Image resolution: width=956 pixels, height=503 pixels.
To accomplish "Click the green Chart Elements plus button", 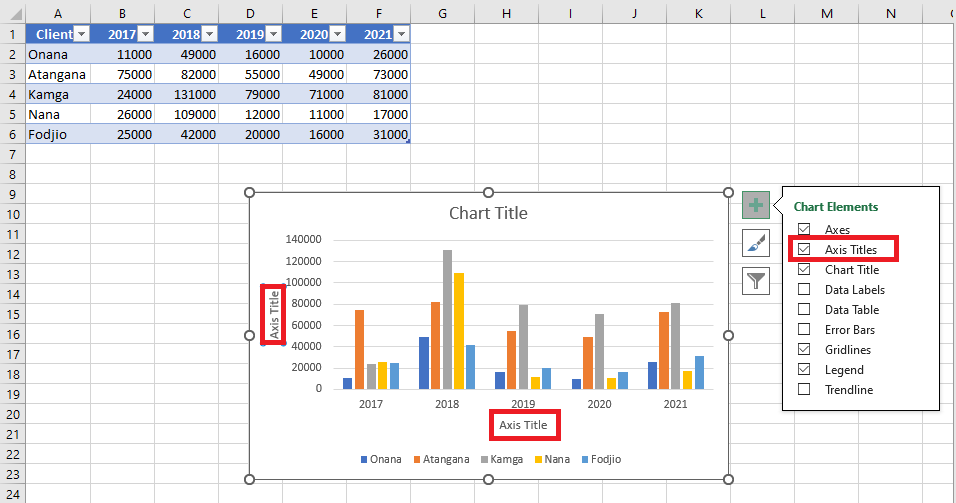I will tap(755, 205).
